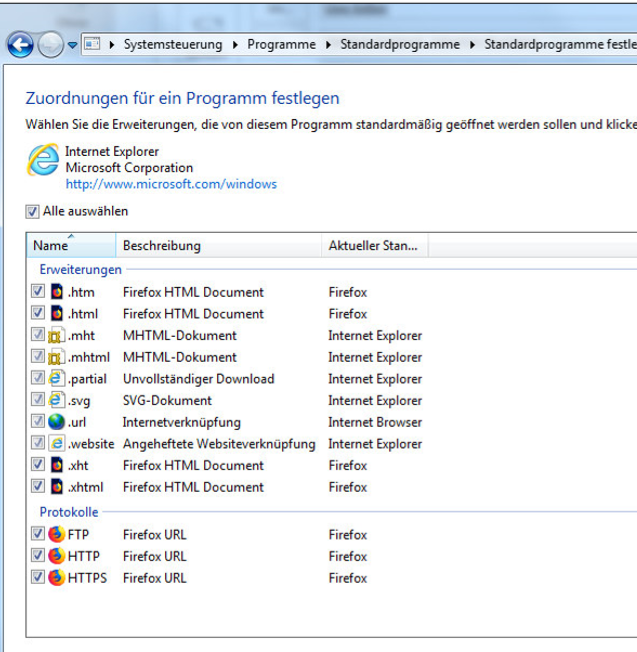Screen dimensions: 637x652
Task: Click the control panel icon in the address bar
Action: pyautogui.click(x=92, y=44)
